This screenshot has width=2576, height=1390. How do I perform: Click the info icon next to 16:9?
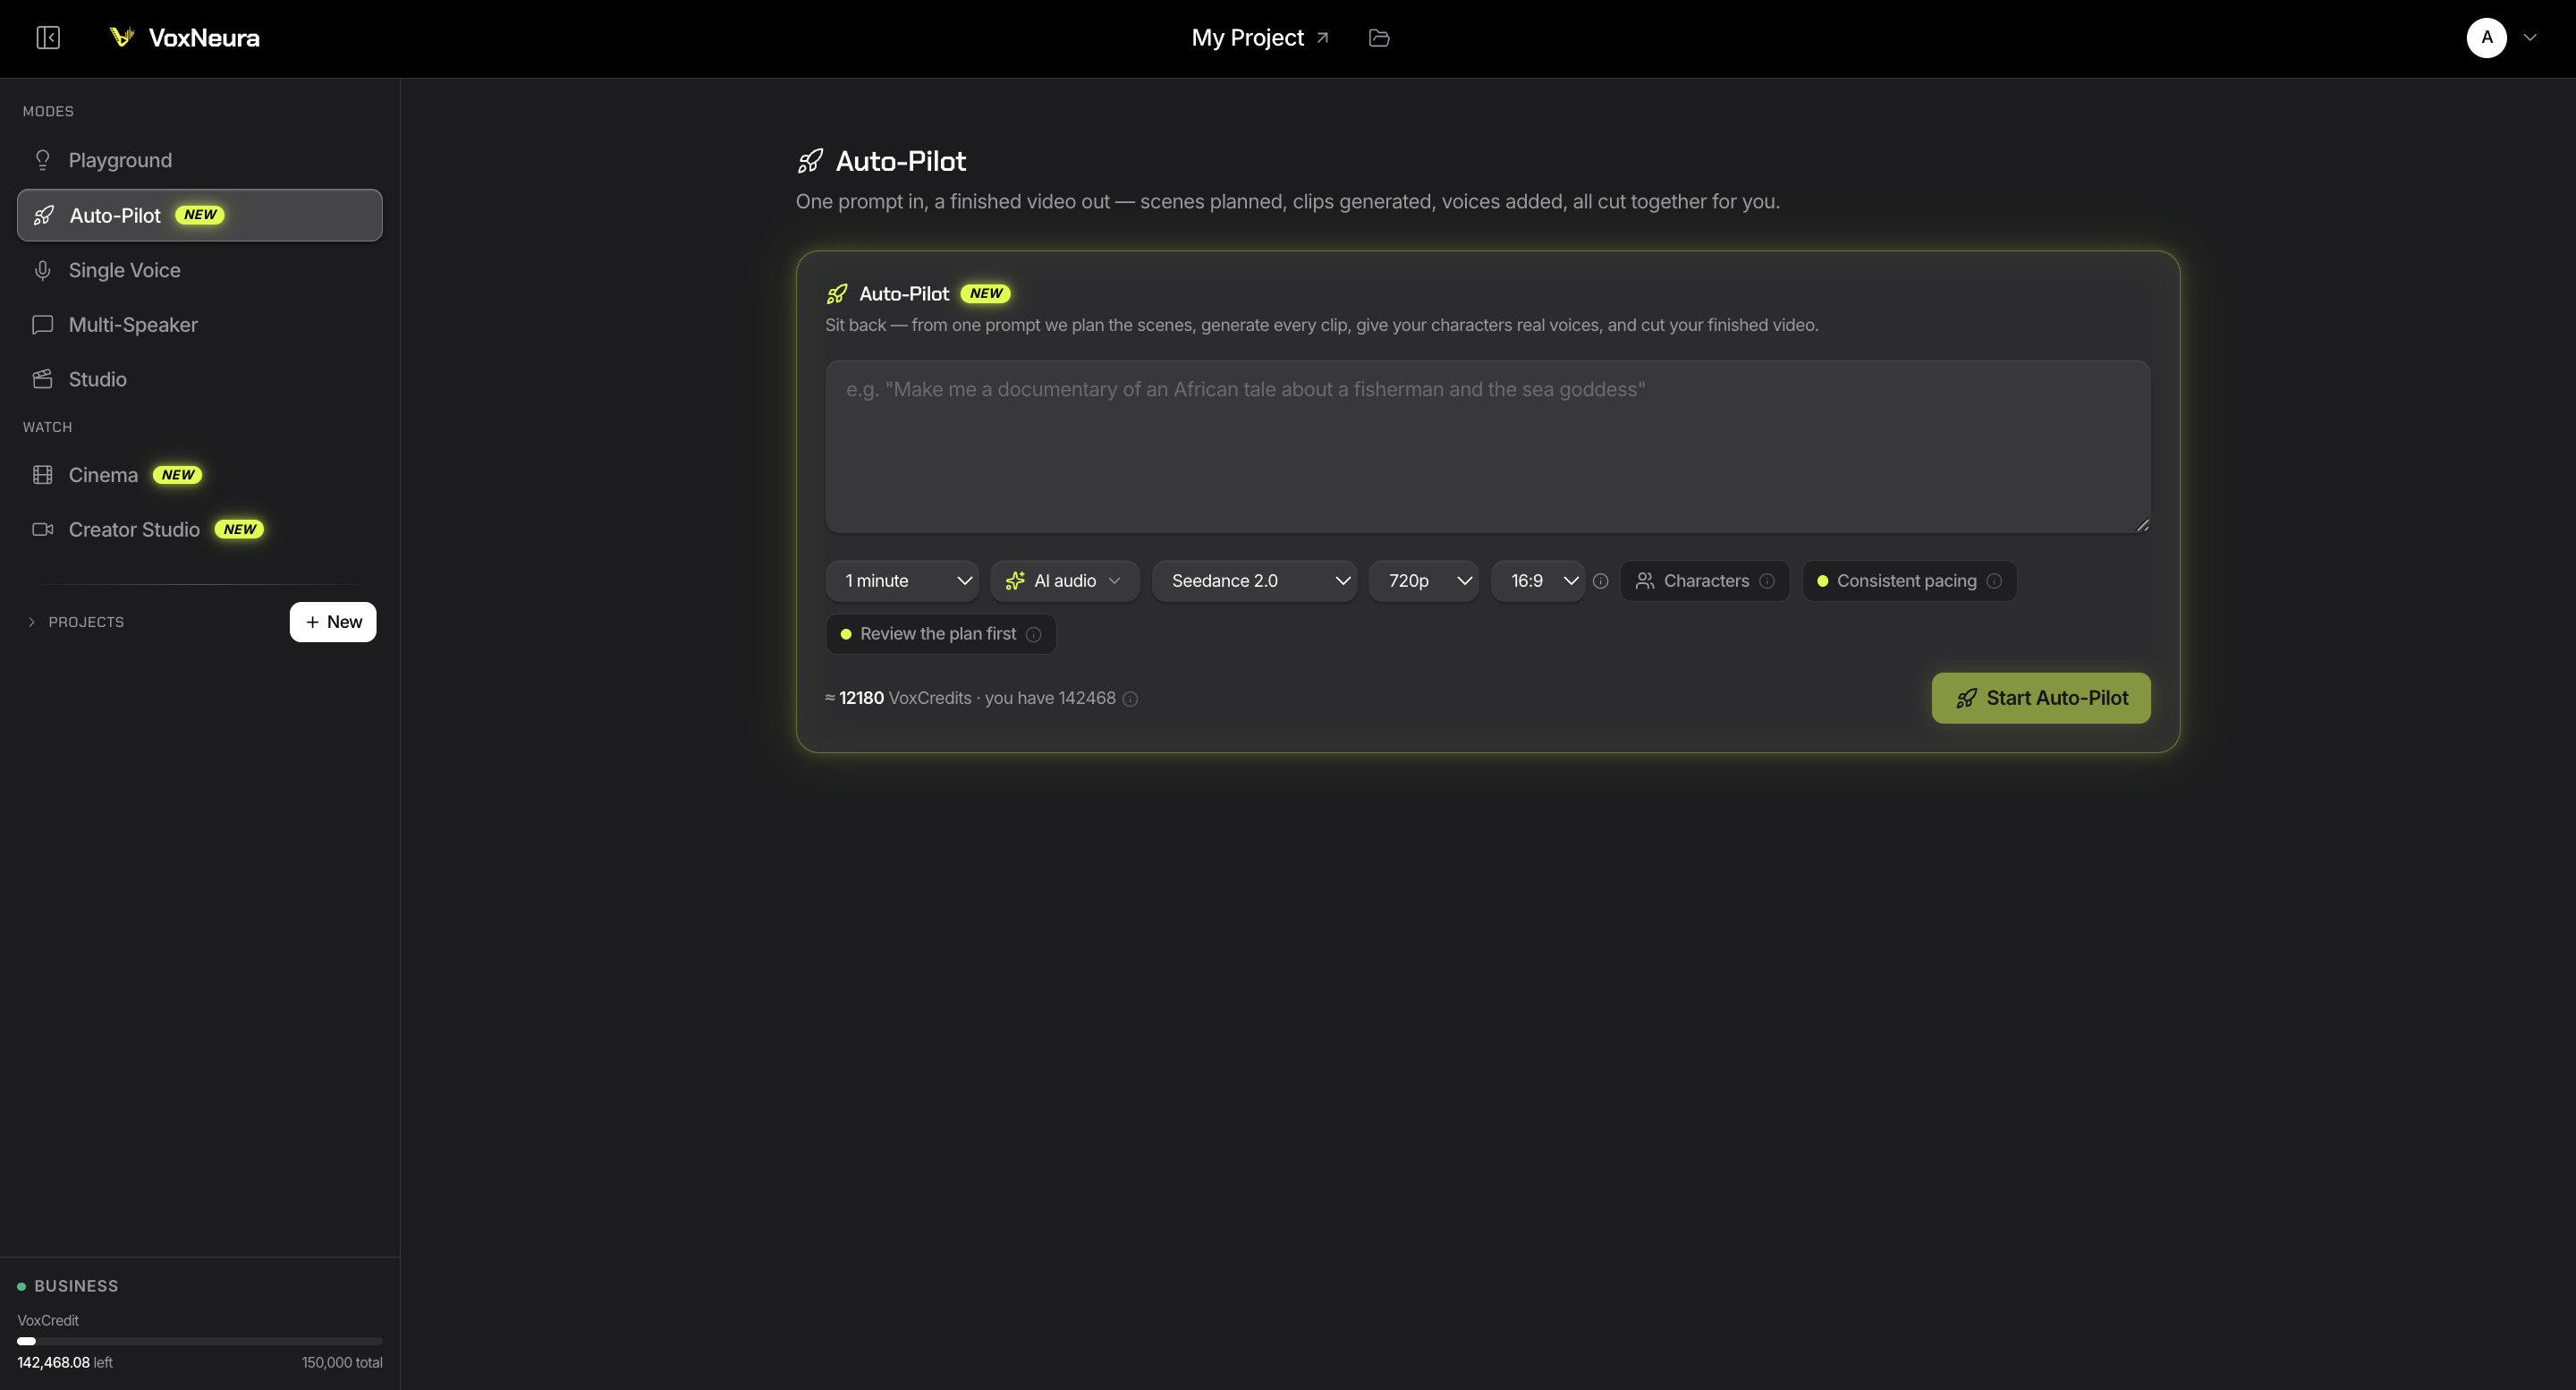pos(1600,581)
